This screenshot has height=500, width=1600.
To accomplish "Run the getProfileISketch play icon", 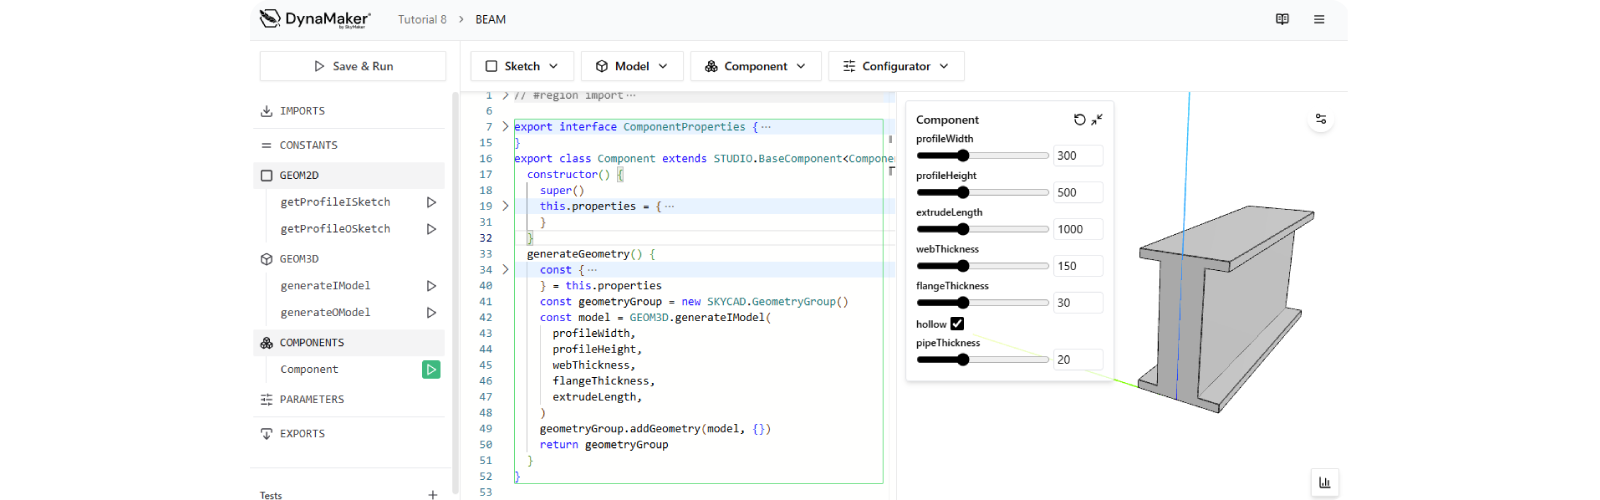I will 431,202.
